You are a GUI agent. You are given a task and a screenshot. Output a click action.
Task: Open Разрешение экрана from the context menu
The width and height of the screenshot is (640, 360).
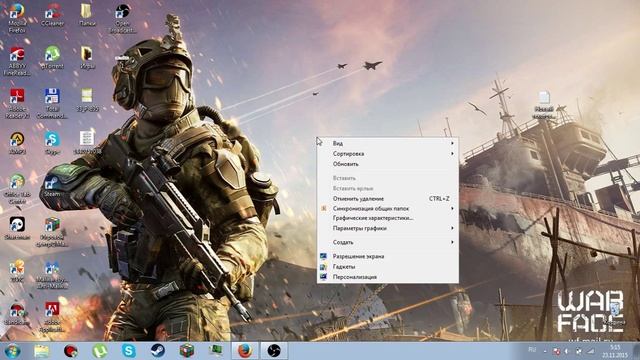tap(387, 256)
